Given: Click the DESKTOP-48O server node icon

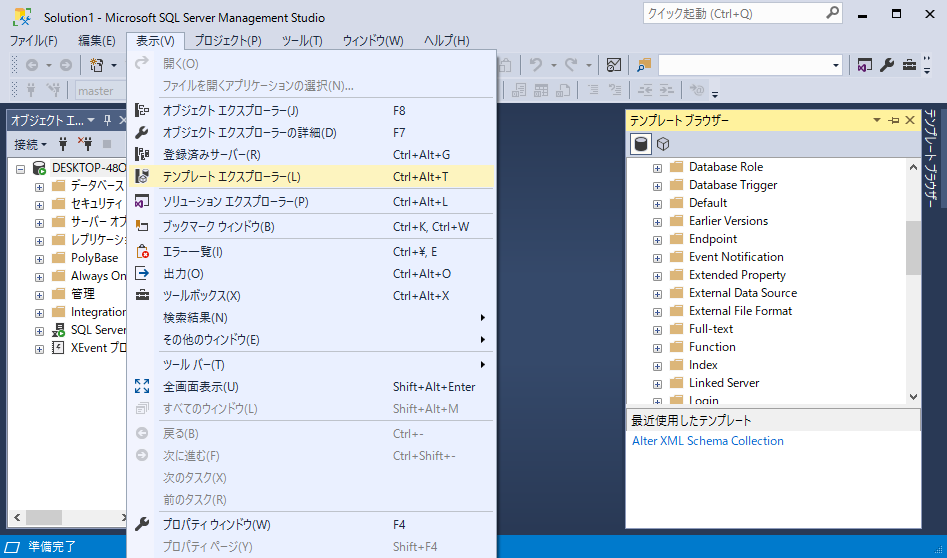Looking at the screenshot, I should click(39, 168).
